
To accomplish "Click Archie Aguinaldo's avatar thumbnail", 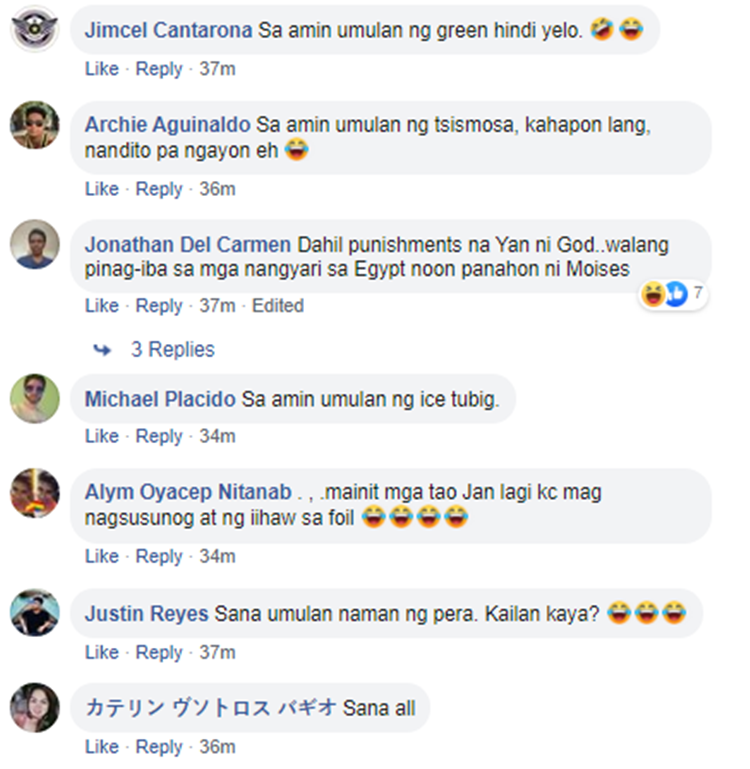I will 35,125.
